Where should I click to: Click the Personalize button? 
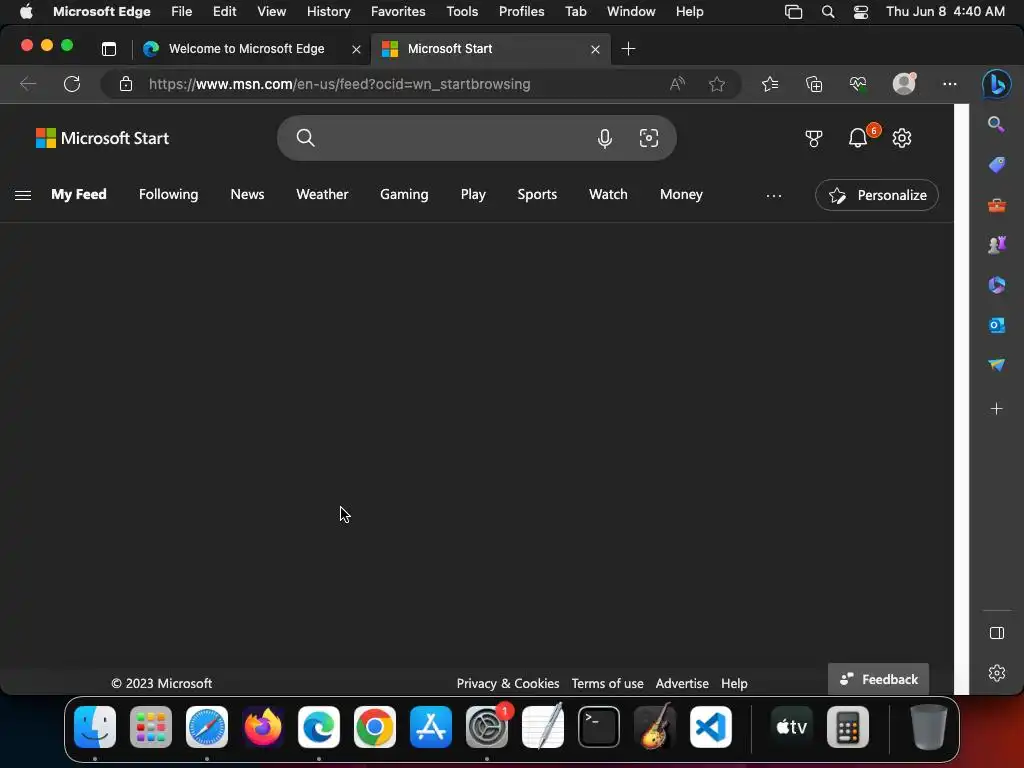(x=876, y=195)
